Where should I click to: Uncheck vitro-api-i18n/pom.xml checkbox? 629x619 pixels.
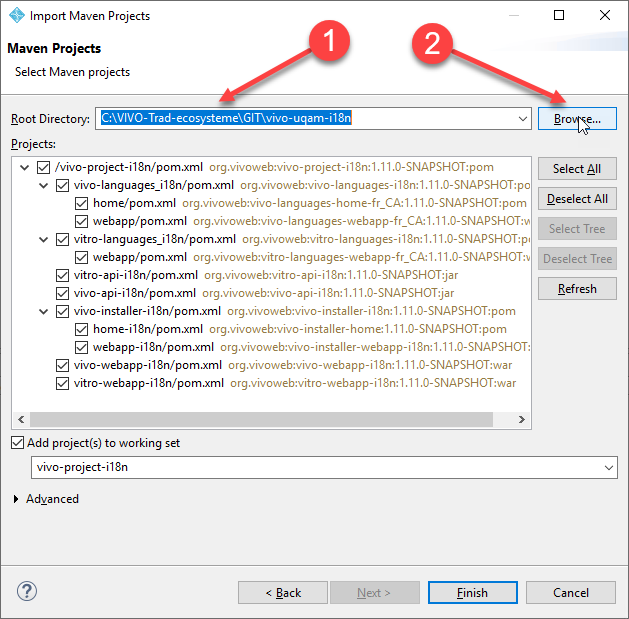click(x=62, y=275)
